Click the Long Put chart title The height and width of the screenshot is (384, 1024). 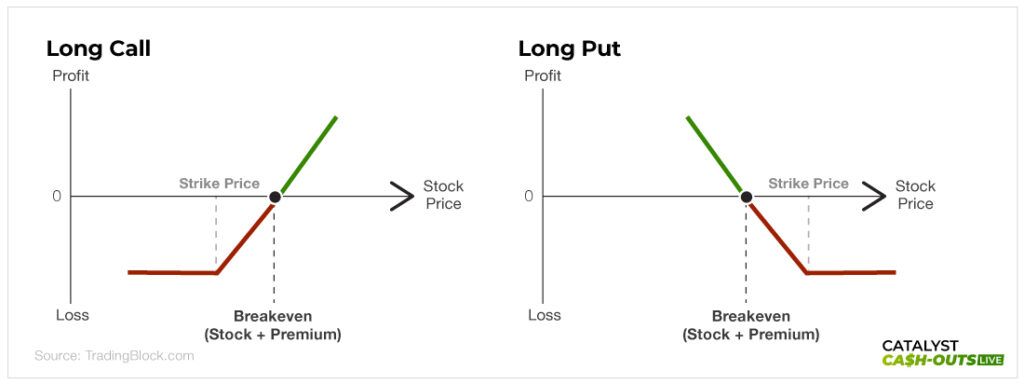pyautogui.click(x=569, y=49)
